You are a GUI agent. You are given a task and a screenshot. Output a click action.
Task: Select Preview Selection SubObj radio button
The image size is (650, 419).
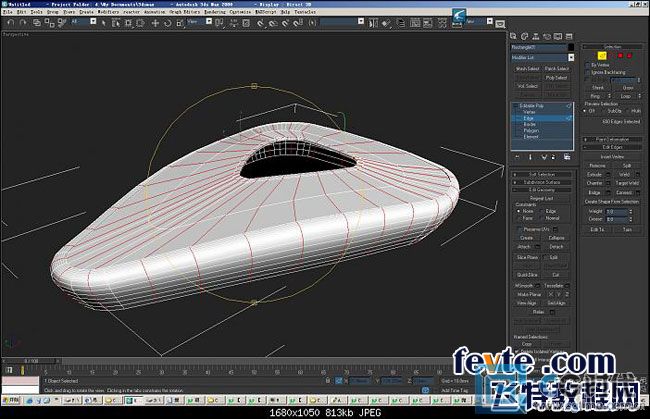pyautogui.click(x=604, y=111)
